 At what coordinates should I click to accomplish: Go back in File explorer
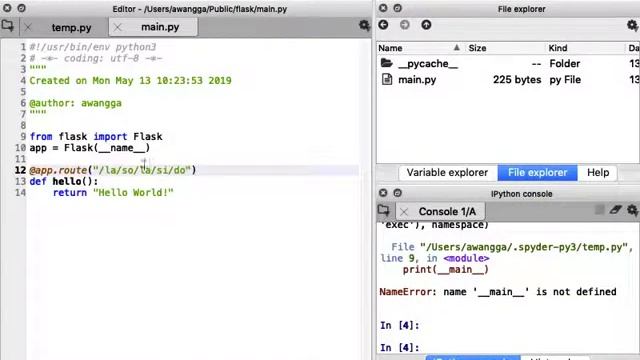pos(383,25)
